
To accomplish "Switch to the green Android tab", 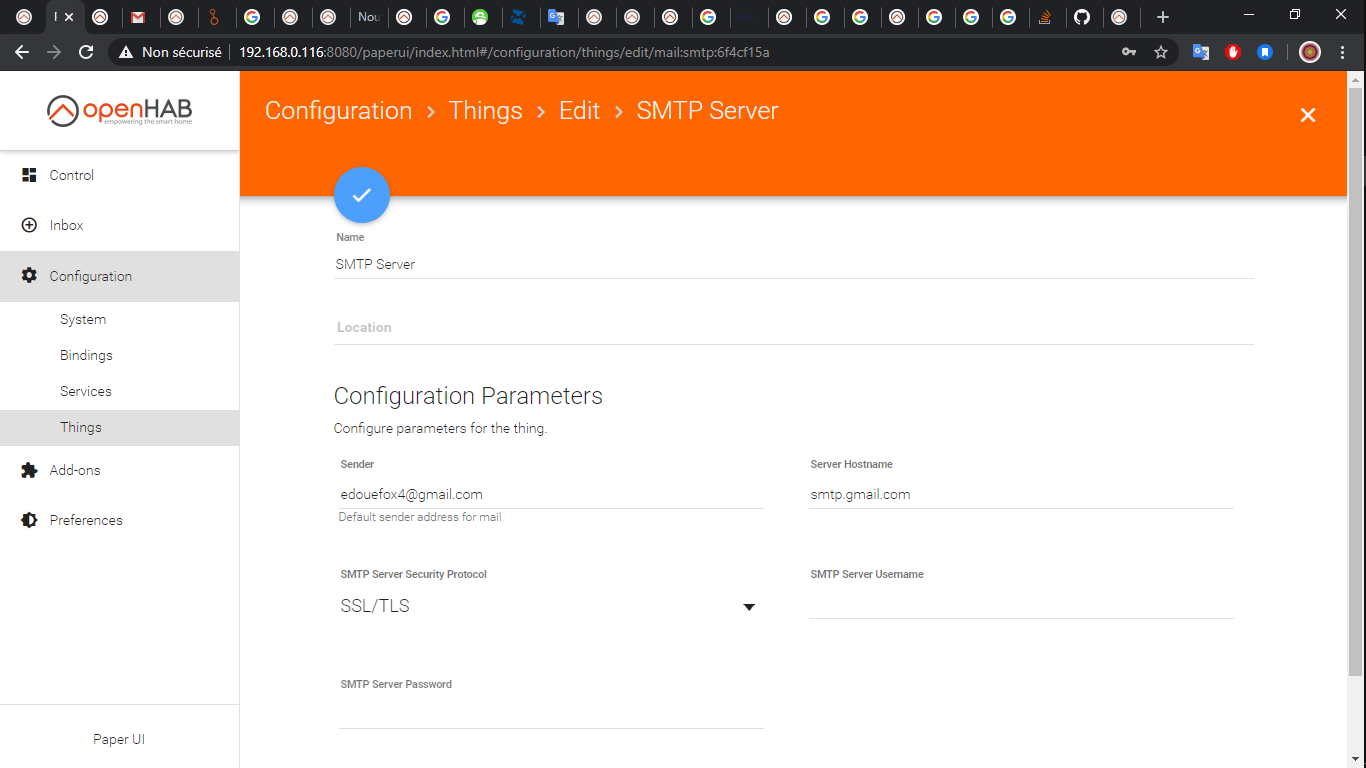I will coord(480,17).
